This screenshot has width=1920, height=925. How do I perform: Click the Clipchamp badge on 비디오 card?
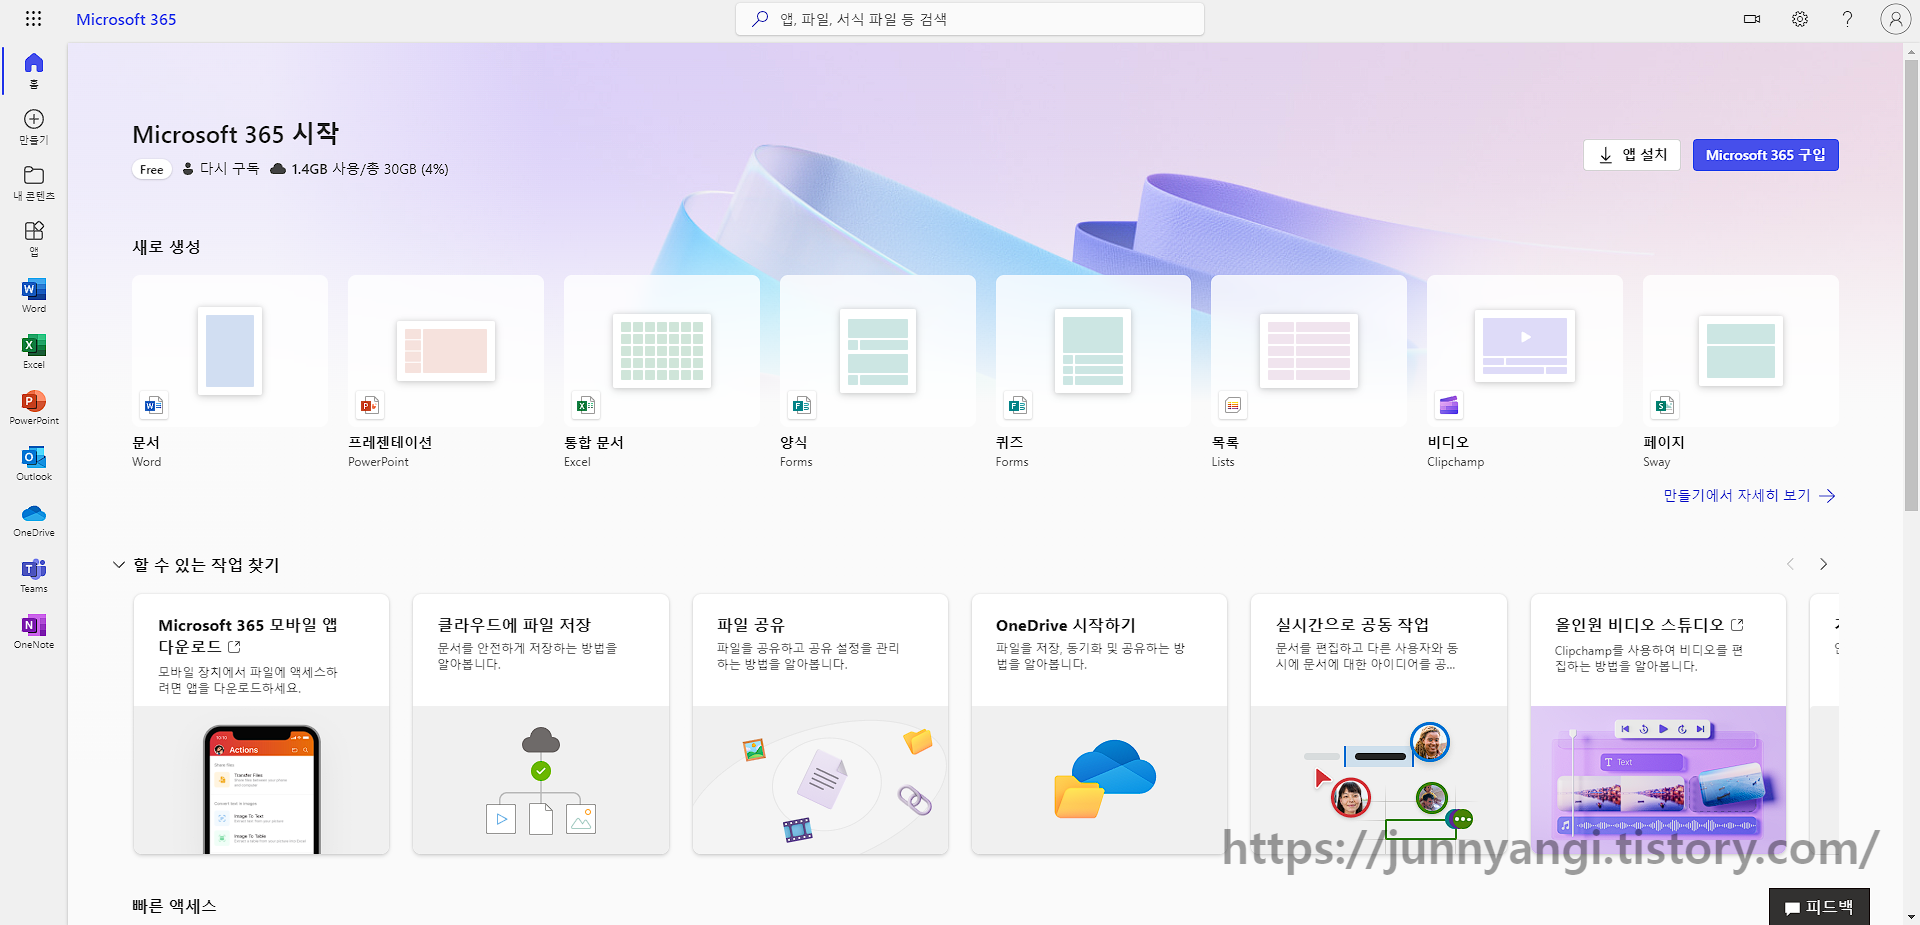pyautogui.click(x=1449, y=405)
